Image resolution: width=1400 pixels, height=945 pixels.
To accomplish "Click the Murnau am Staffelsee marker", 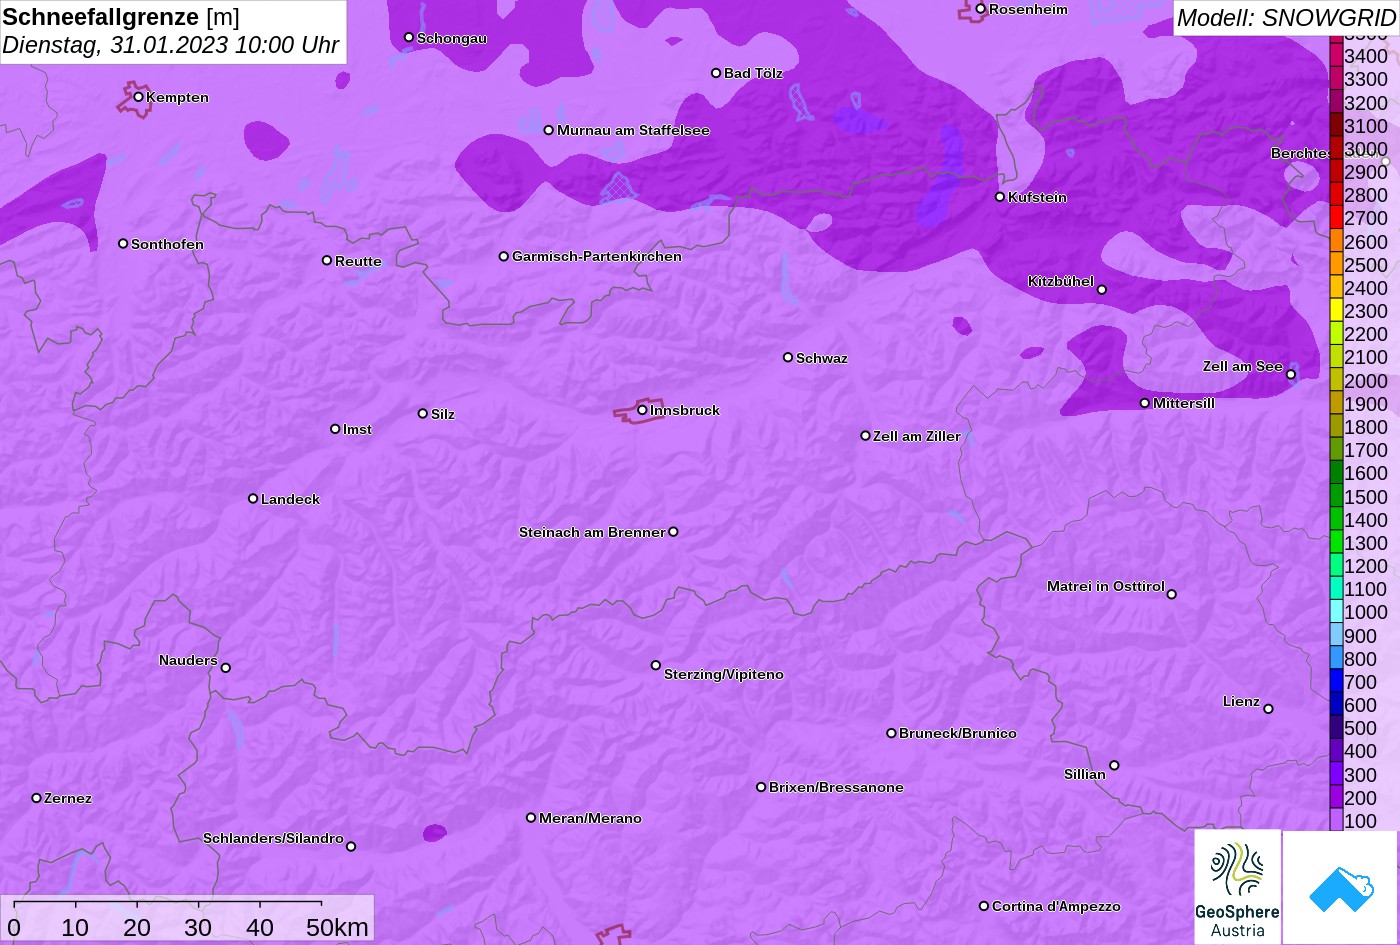I will tap(548, 130).
